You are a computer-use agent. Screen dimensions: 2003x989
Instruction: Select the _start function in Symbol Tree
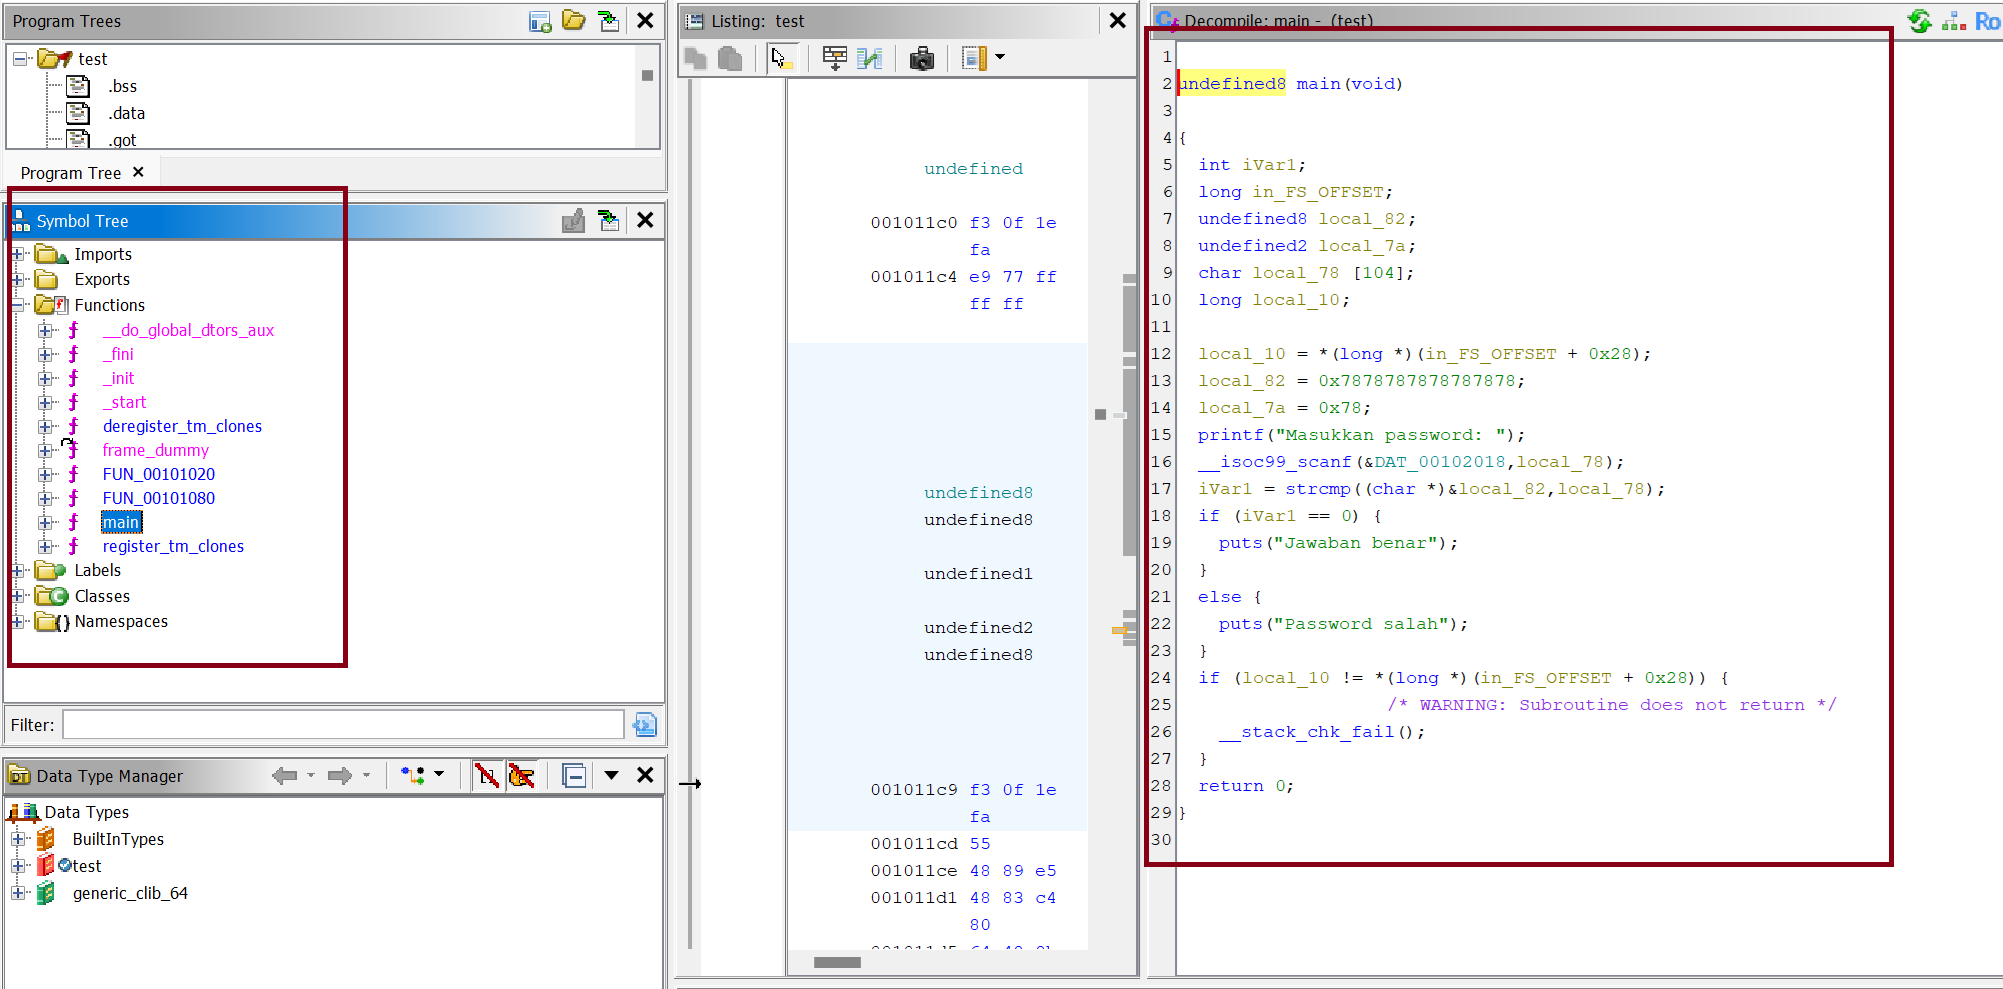pyautogui.click(x=124, y=402)
